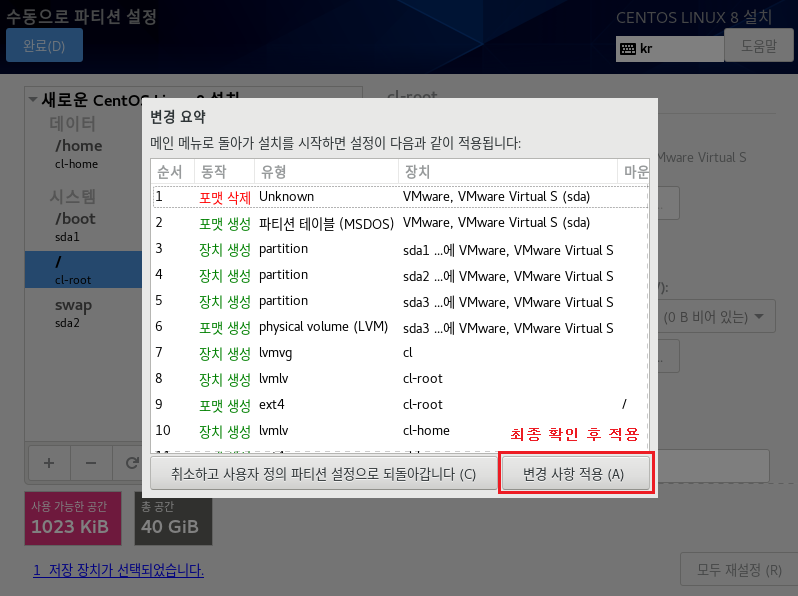Click the 사용 가능한 공간 1023 KiB box
Screen dimensions: 798x596
73,518
